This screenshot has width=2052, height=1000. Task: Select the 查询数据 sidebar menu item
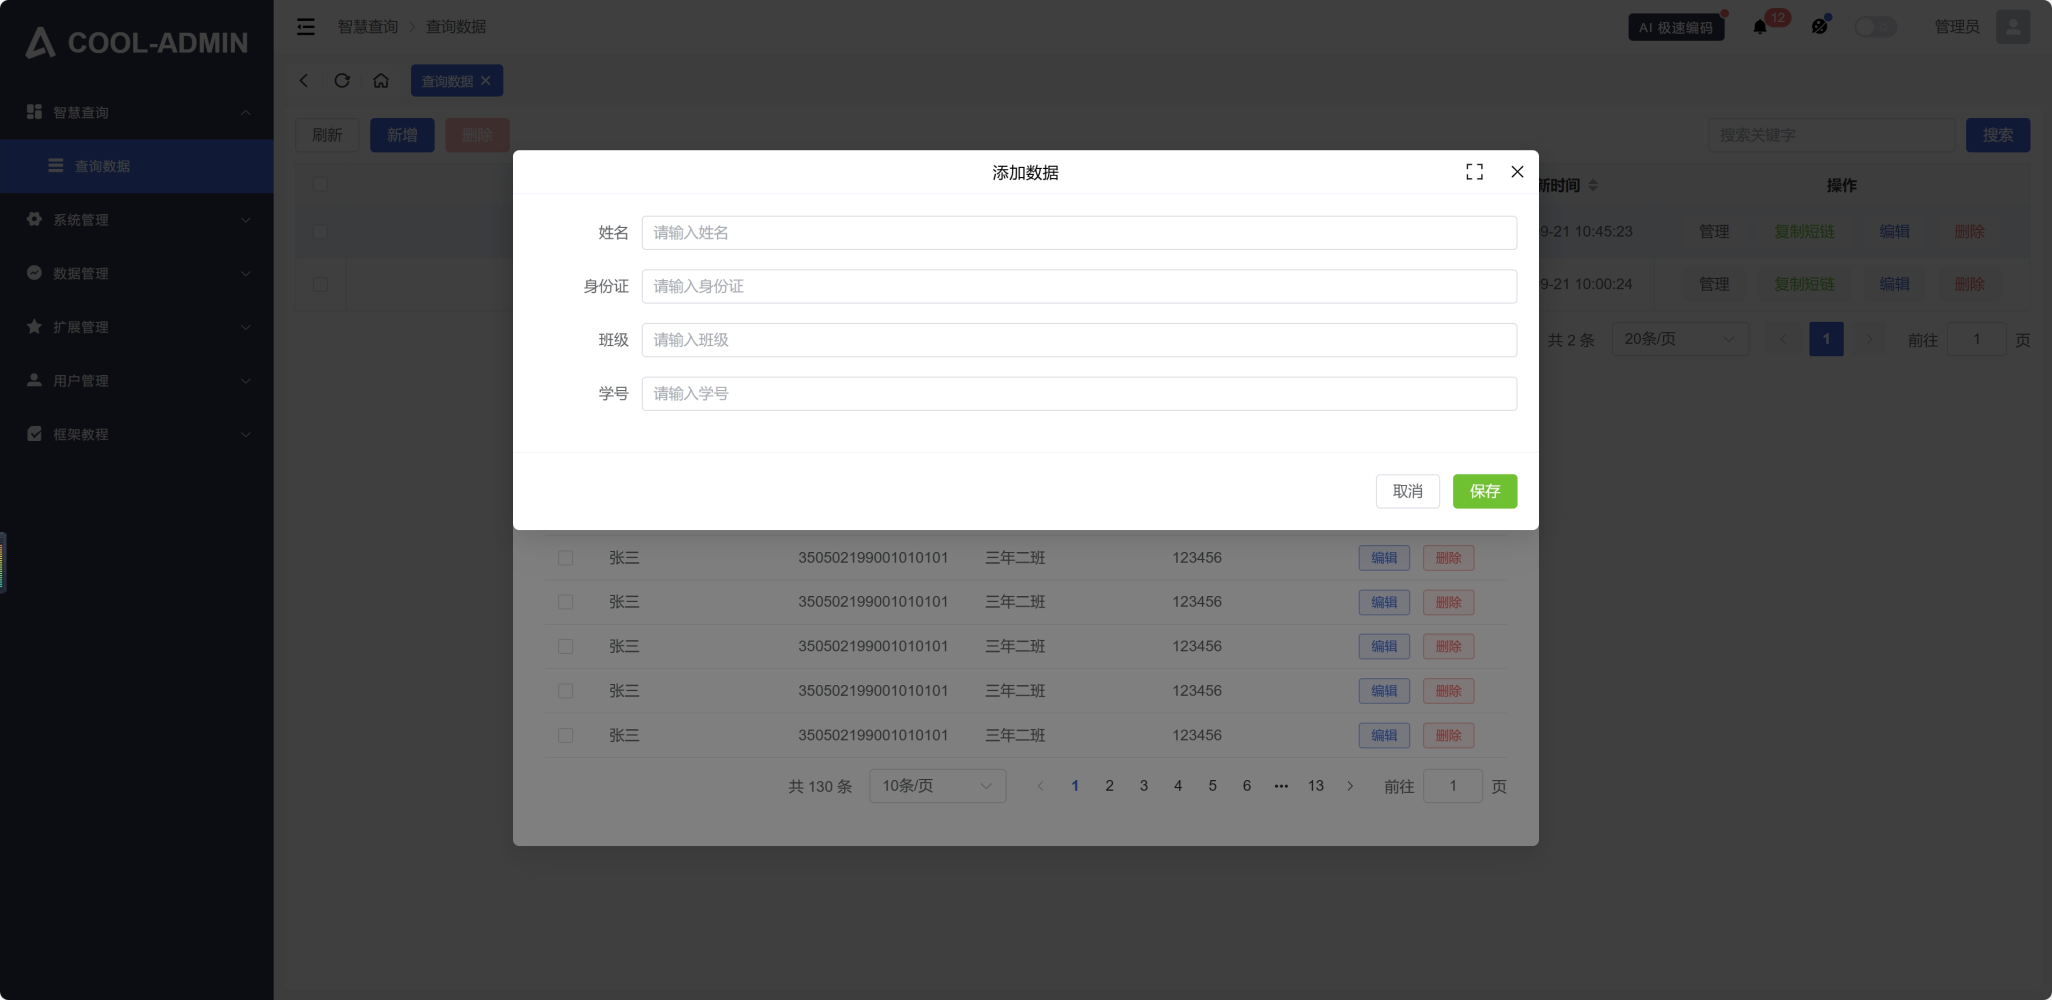pyautogui.click(x=137, y=166)
